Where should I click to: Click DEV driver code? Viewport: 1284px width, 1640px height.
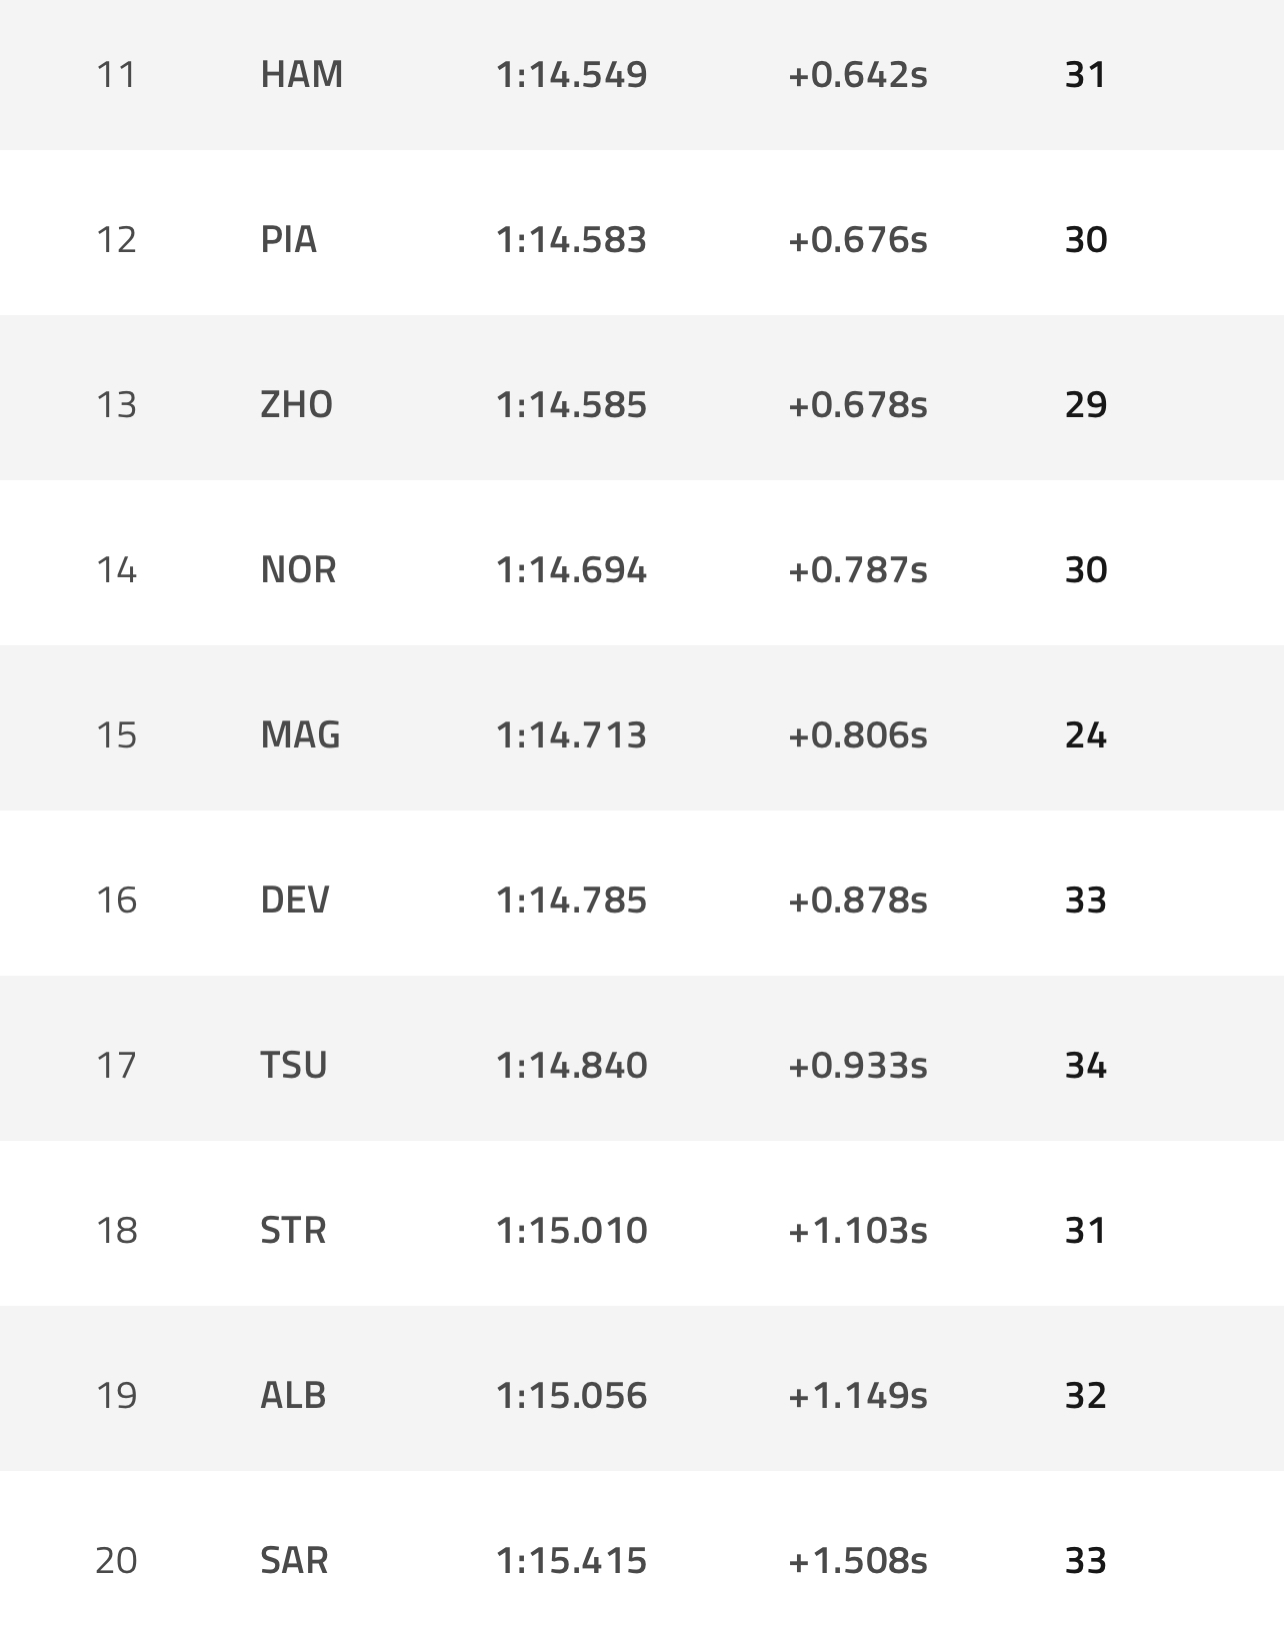pyautogui.click(x=294, y=900)
